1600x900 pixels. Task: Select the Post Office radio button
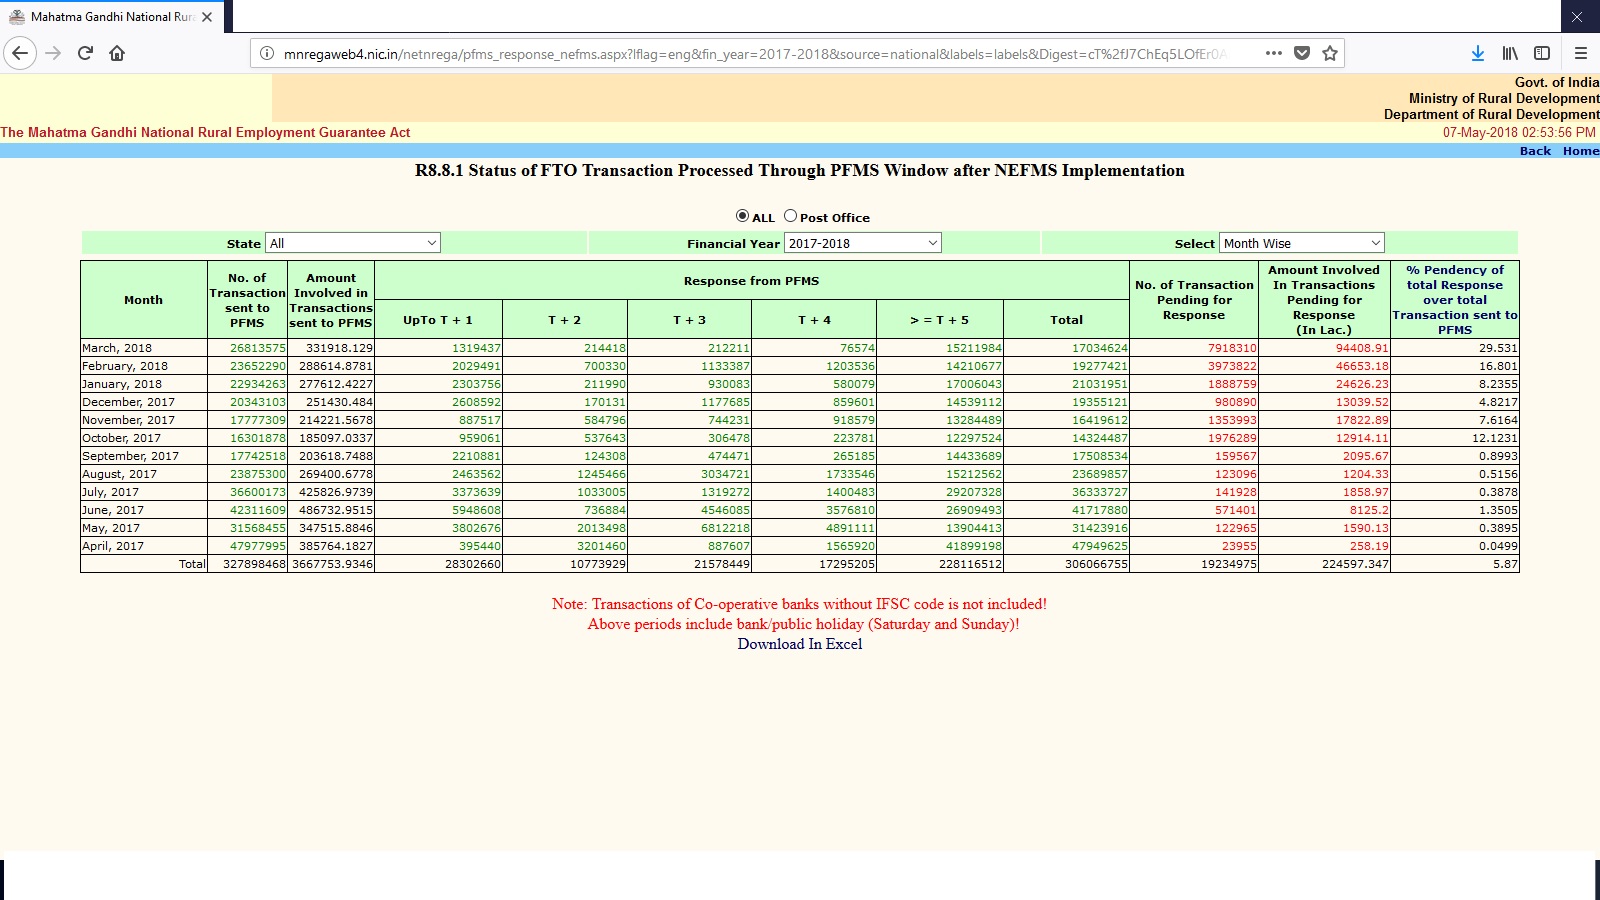[x=790, y=216]
